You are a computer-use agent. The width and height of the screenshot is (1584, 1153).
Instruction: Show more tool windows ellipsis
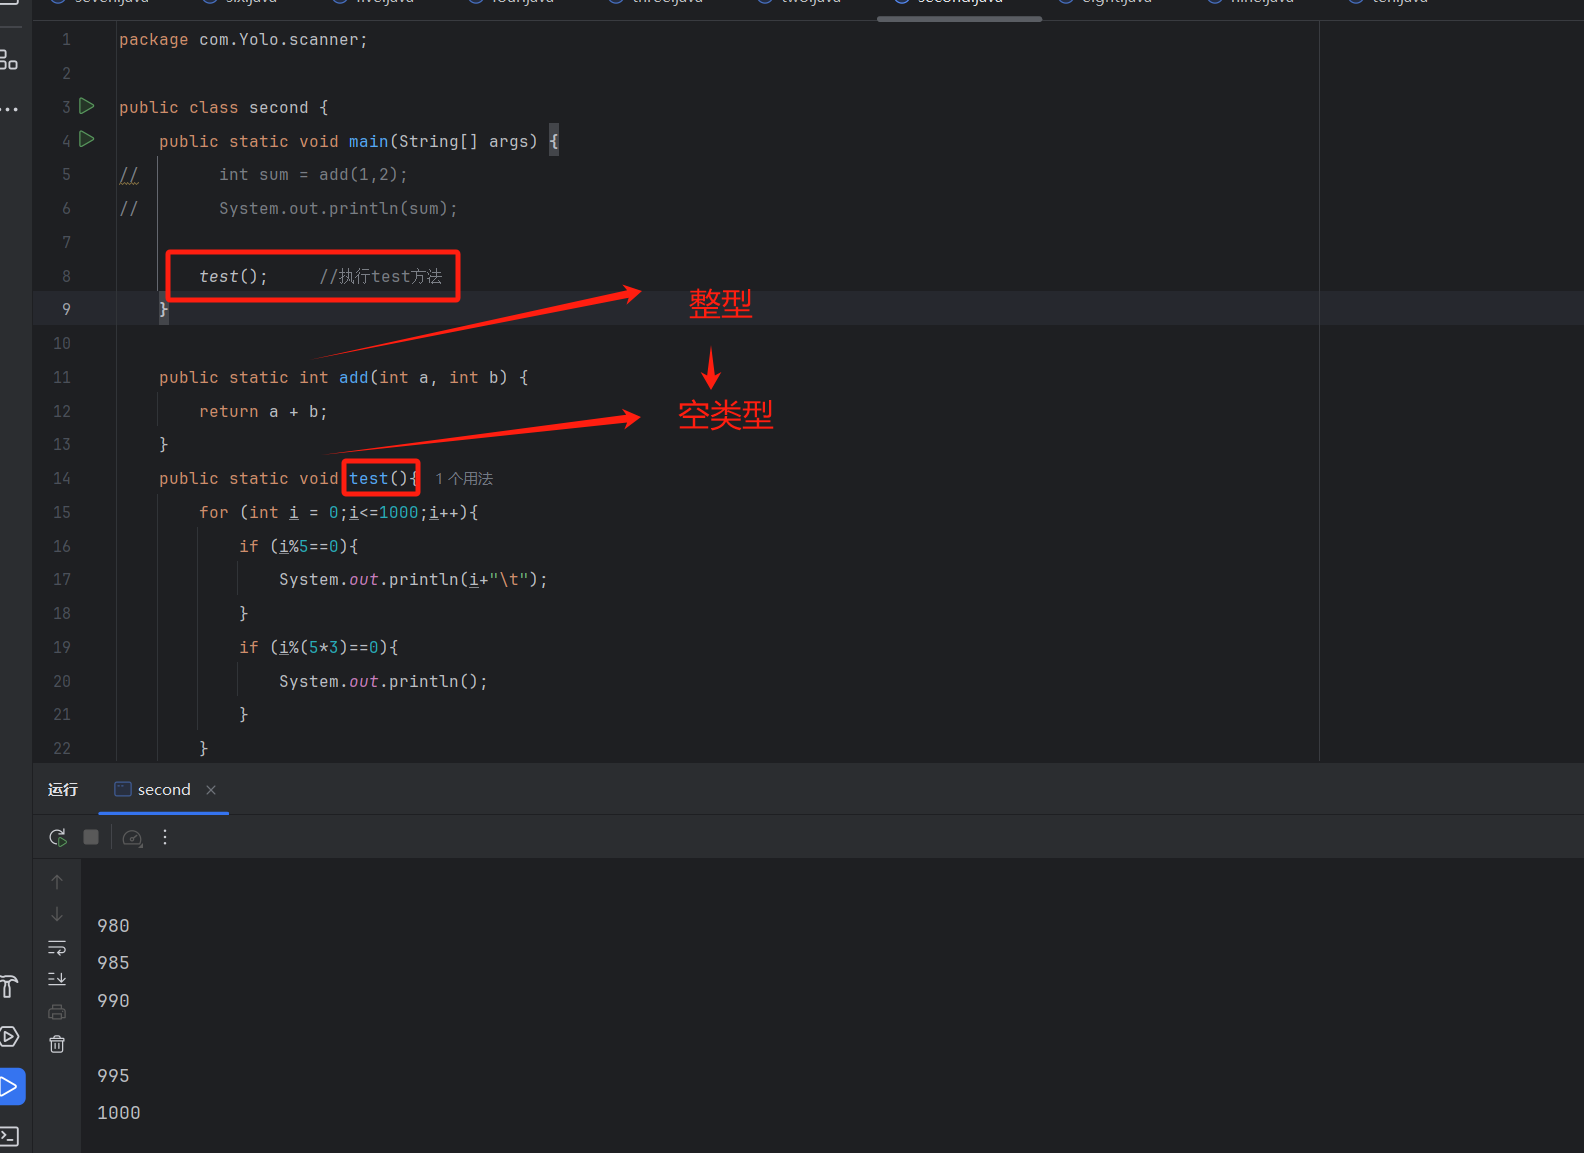point(9,109)
